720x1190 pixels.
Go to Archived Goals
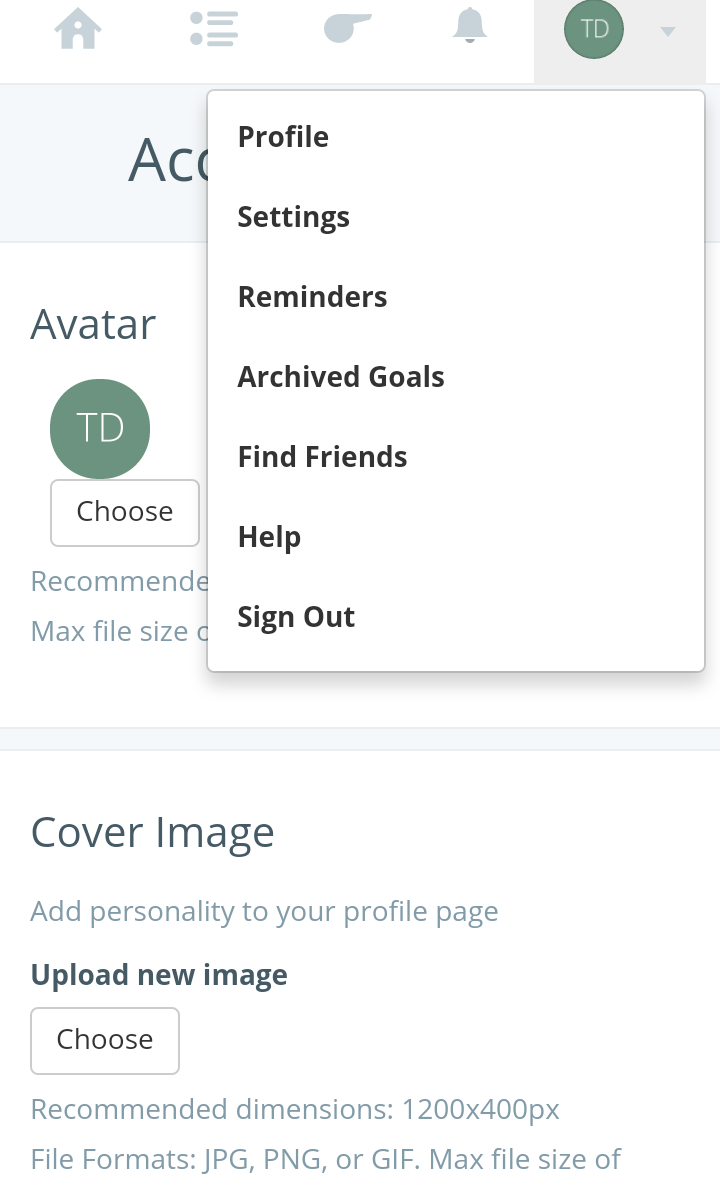tap(341, 377)
